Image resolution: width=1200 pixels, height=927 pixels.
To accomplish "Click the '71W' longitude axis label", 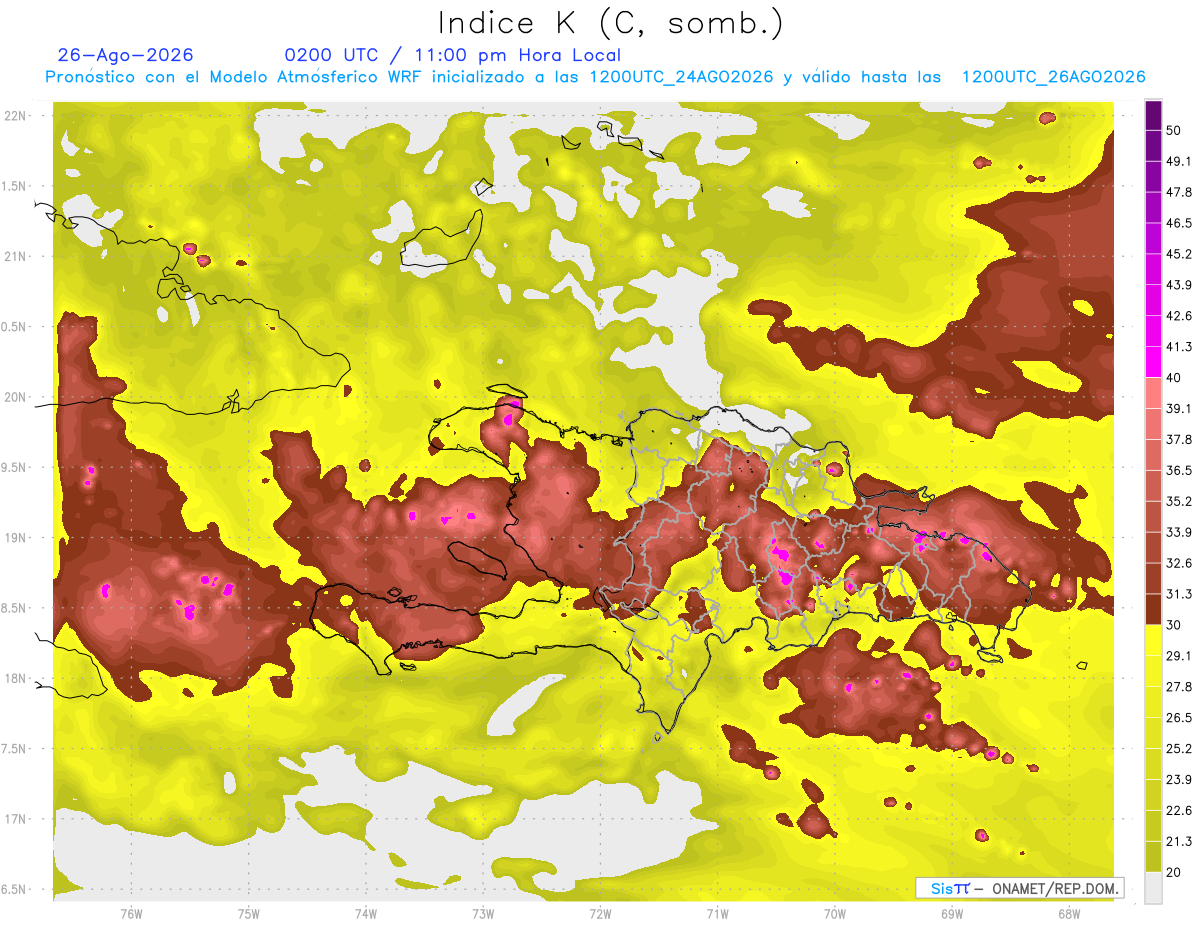I will pyautogui.click(x=718, y=913).
